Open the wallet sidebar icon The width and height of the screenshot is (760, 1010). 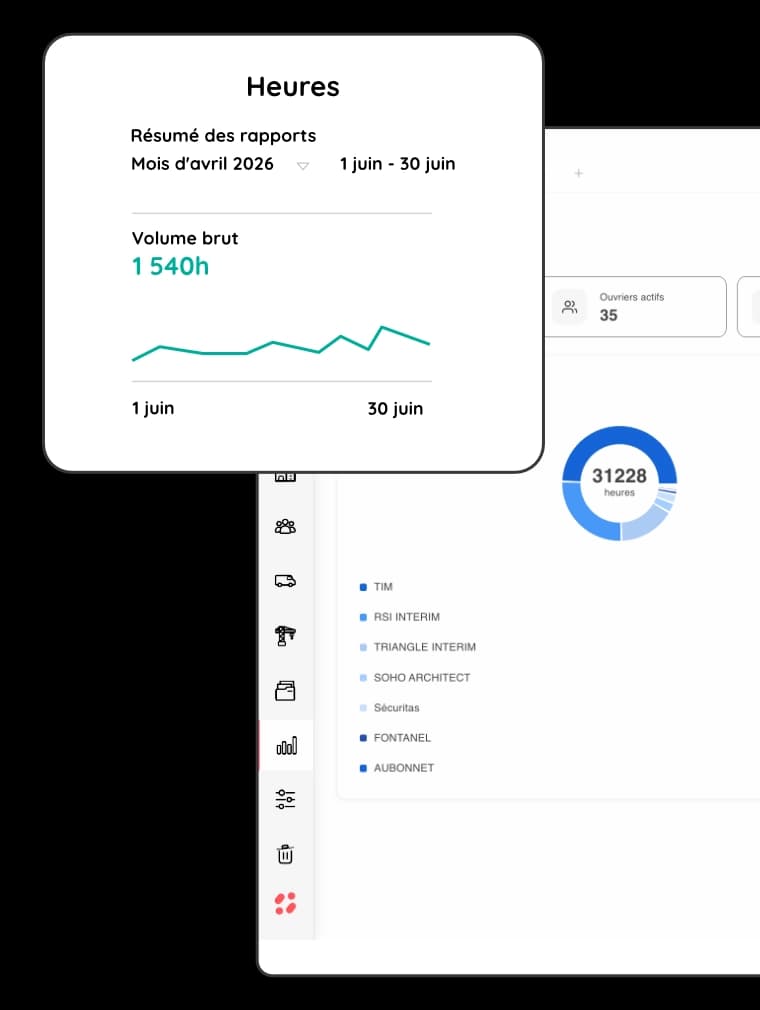tap(285, 691)
